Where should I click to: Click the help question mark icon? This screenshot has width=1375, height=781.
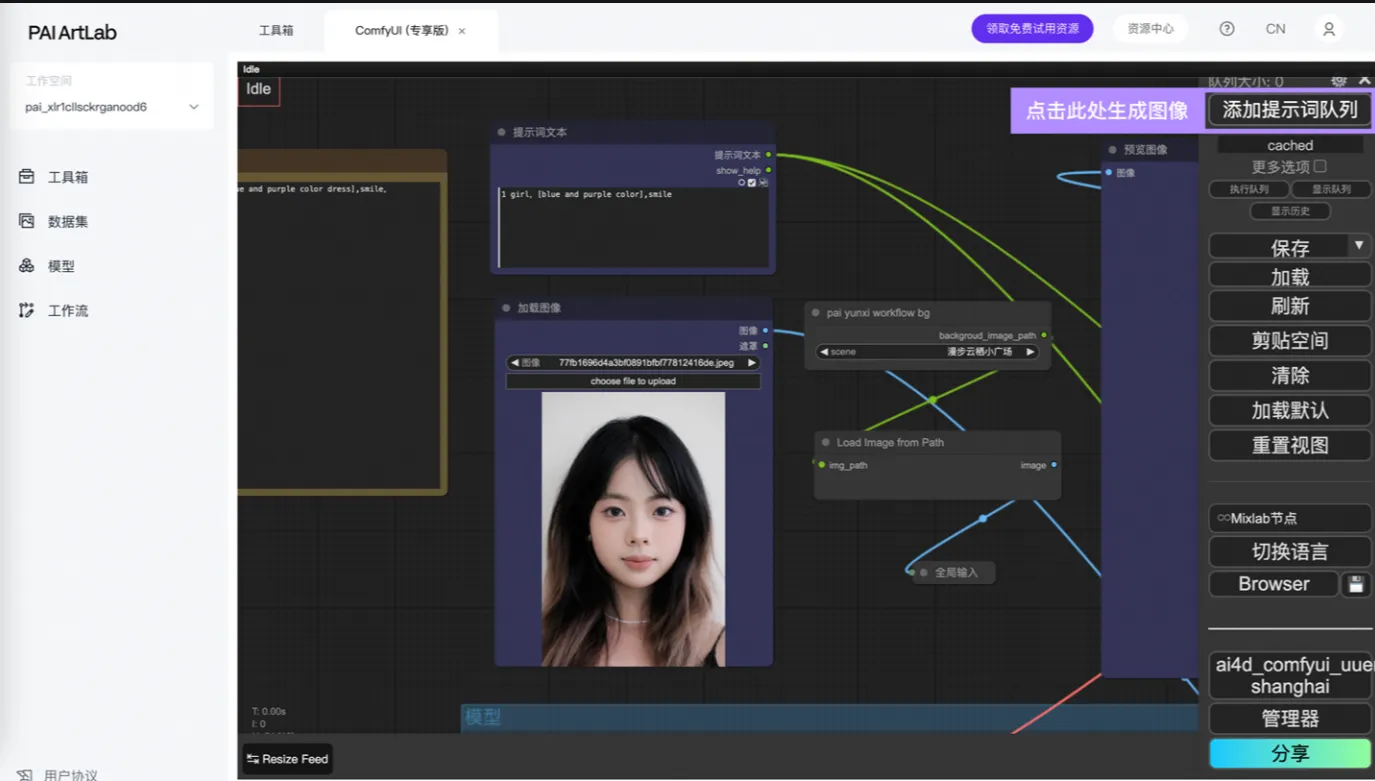[x=1226, y=29]
